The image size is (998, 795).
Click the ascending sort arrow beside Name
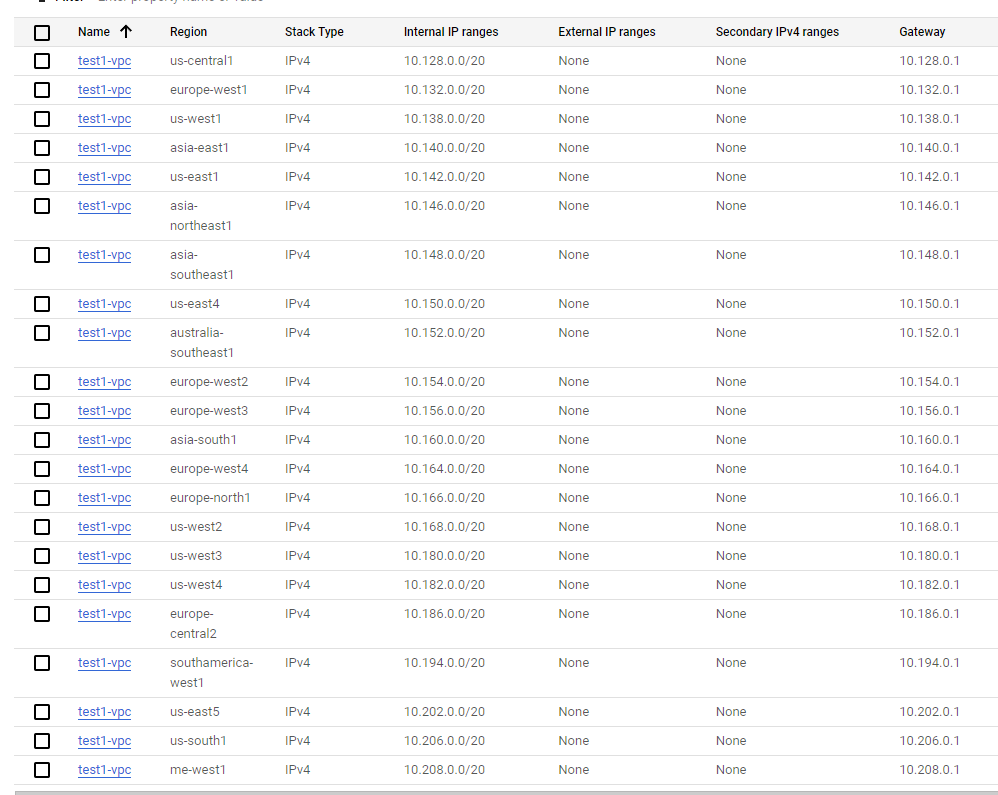124,32
